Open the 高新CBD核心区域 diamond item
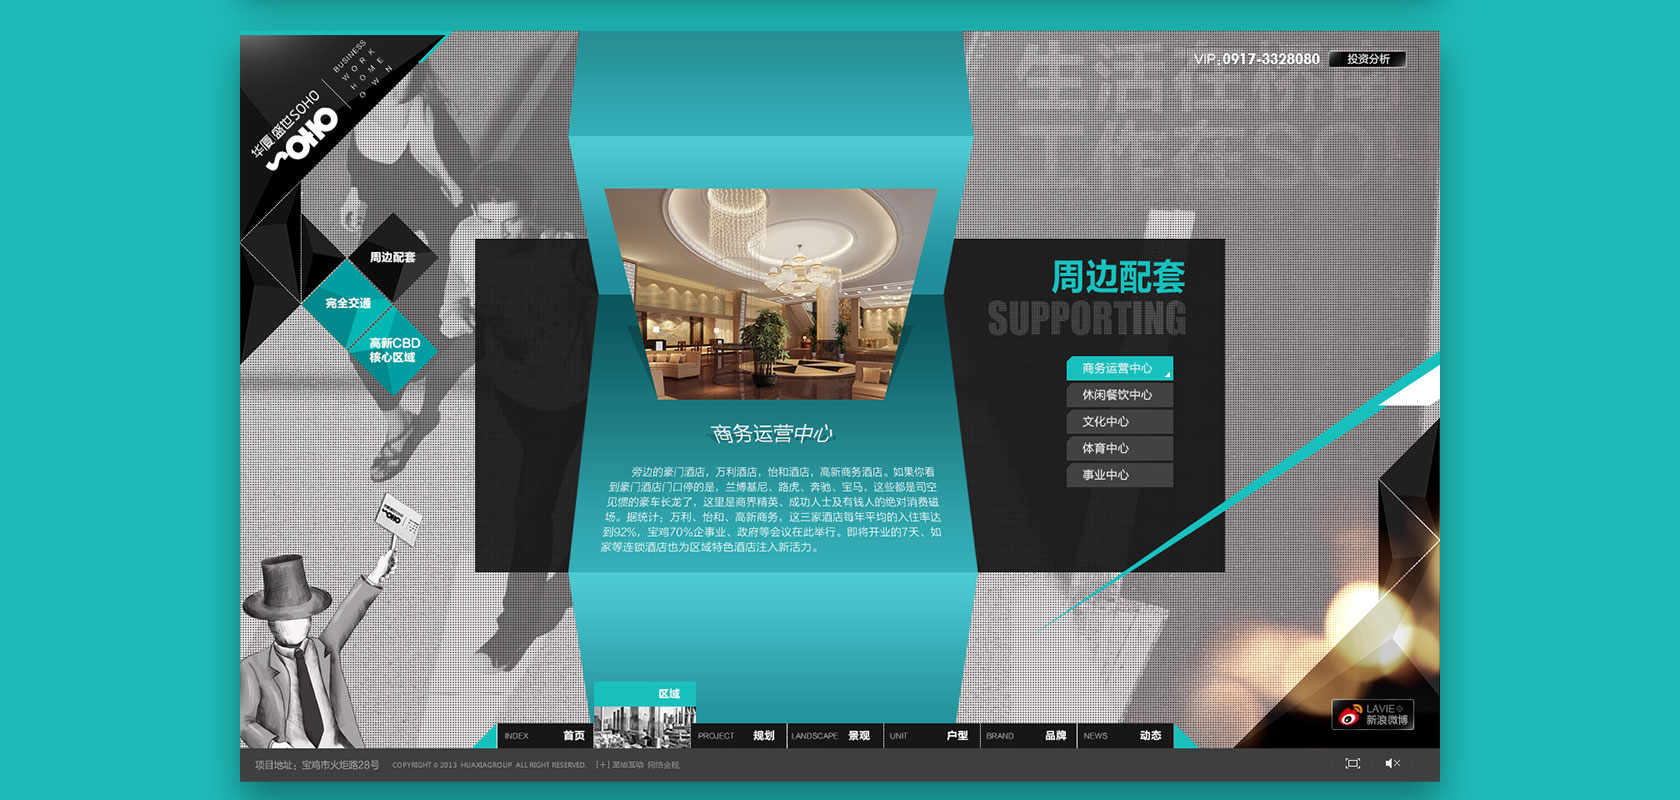Screen dimensions: 1680x800 393,350
